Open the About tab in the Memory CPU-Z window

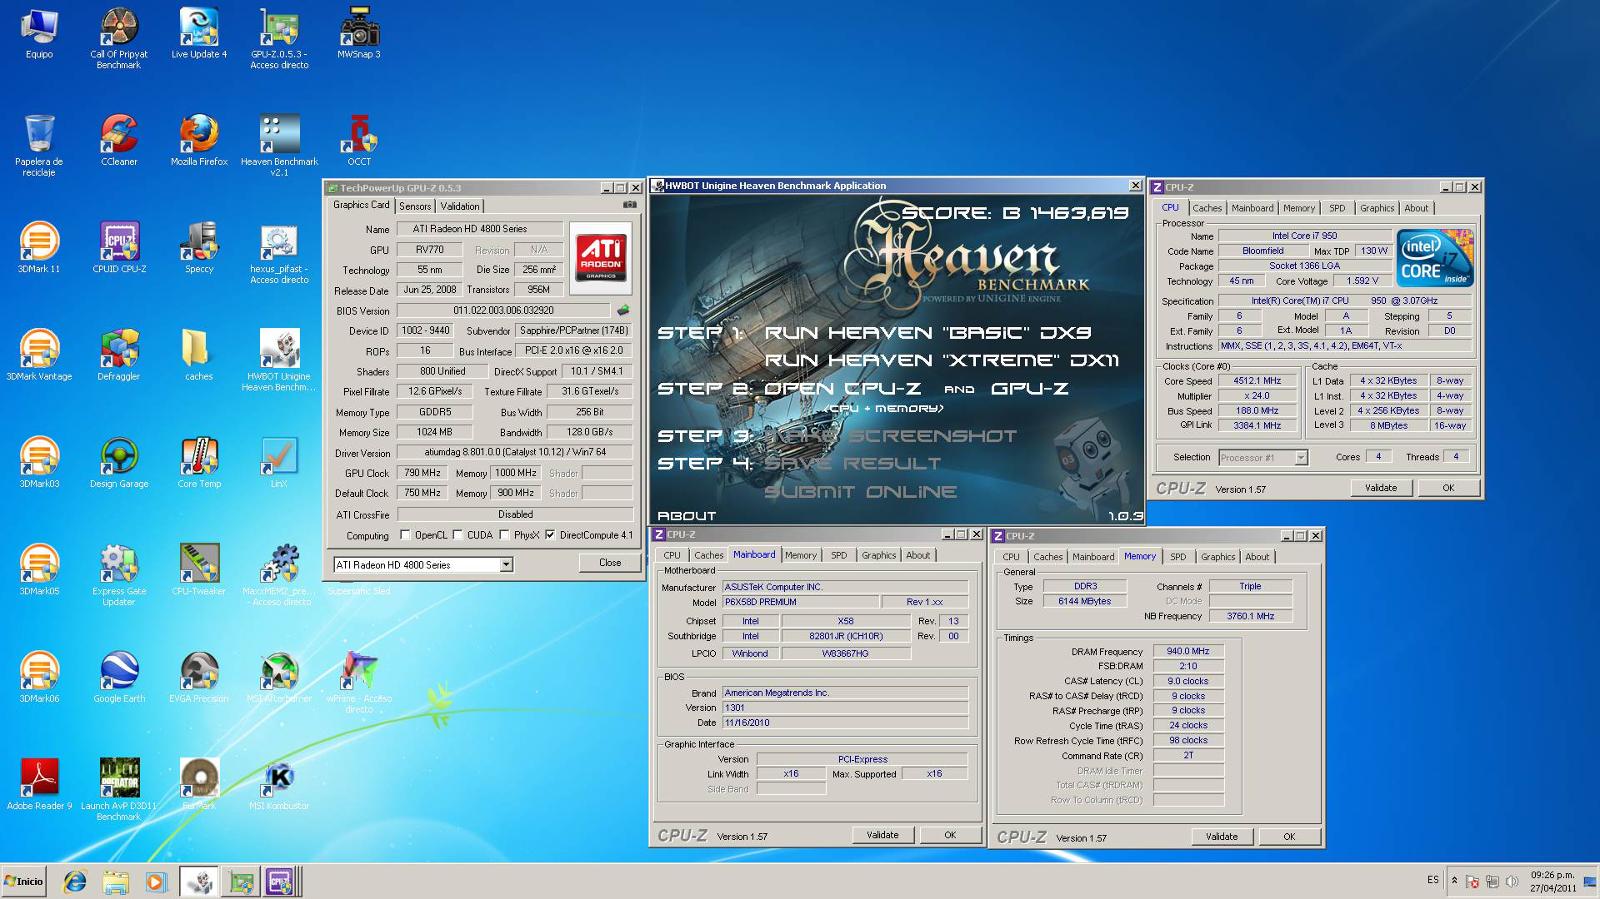(x=1257, y=557)
